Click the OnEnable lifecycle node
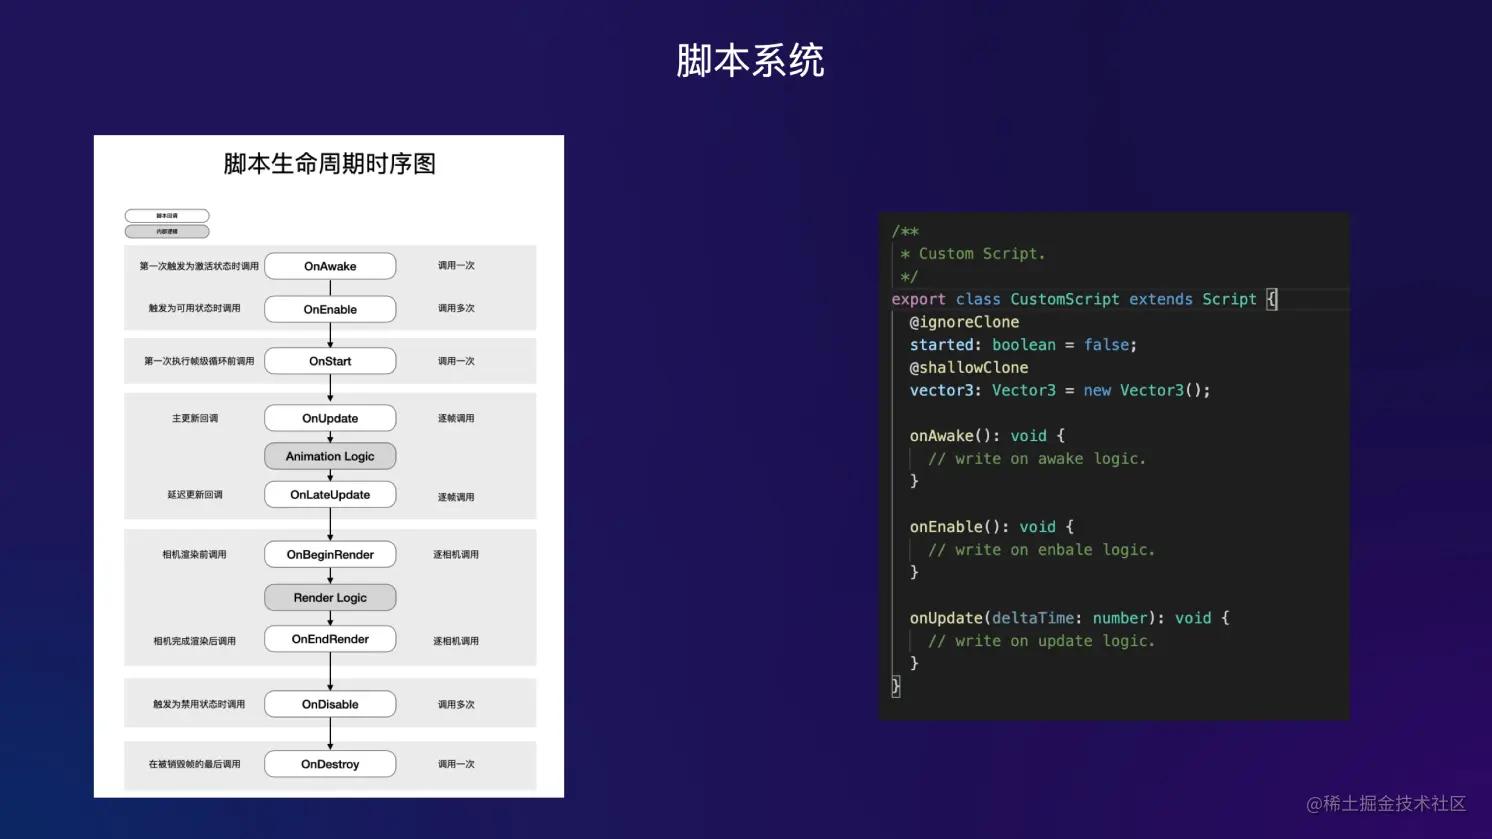 pos(330,309)
